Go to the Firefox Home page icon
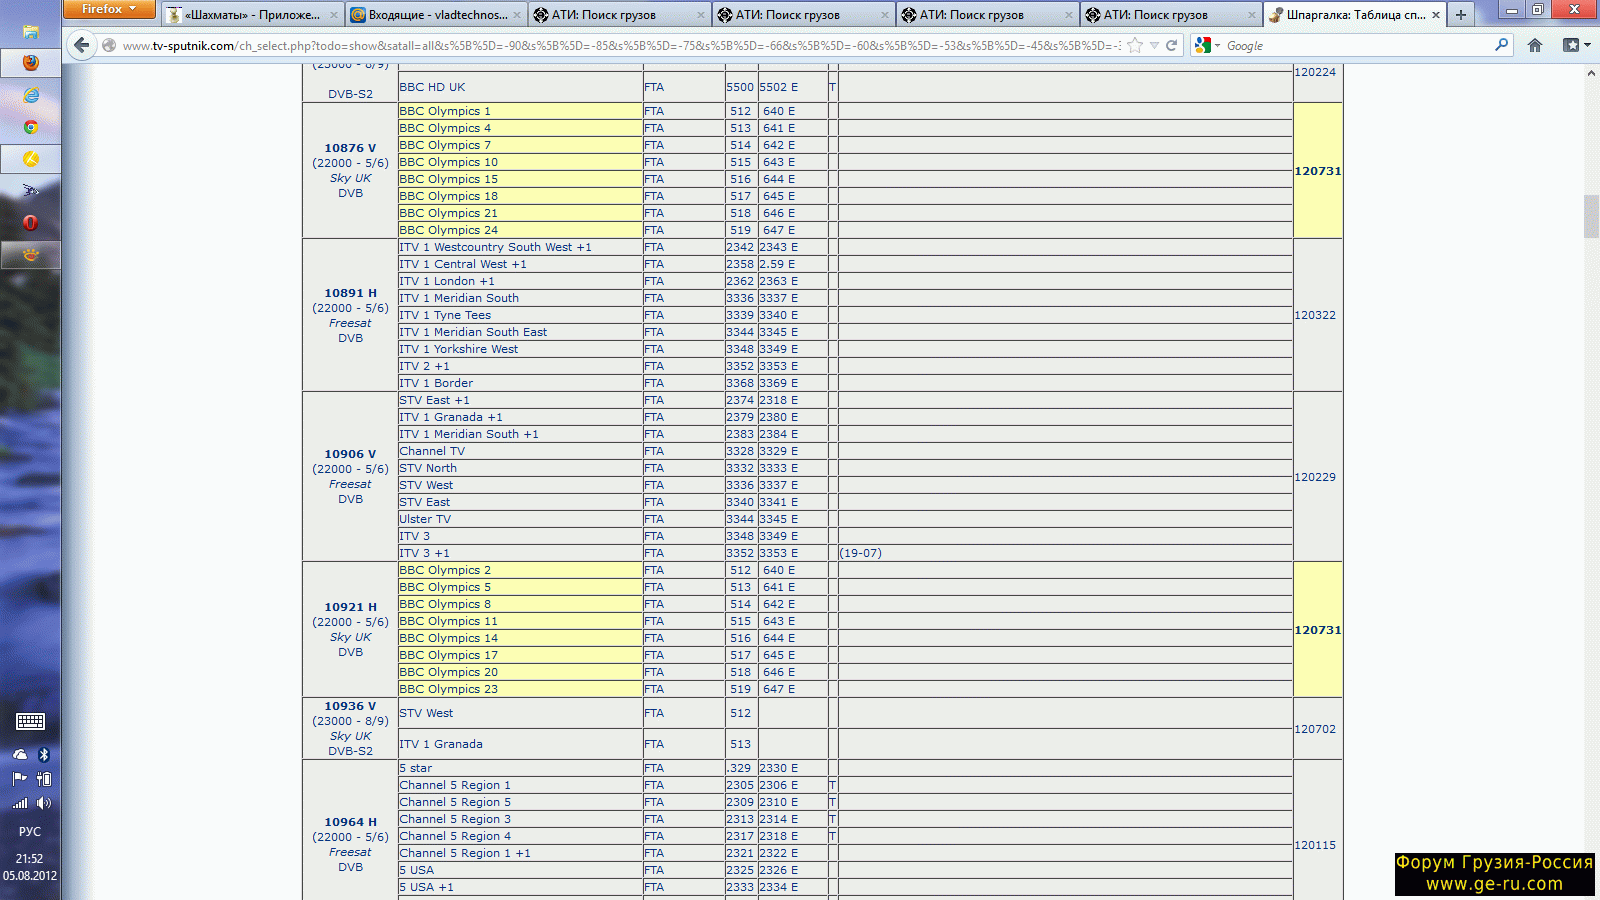The width and height of the screenshot is (1600, 900). point(1535,45)
